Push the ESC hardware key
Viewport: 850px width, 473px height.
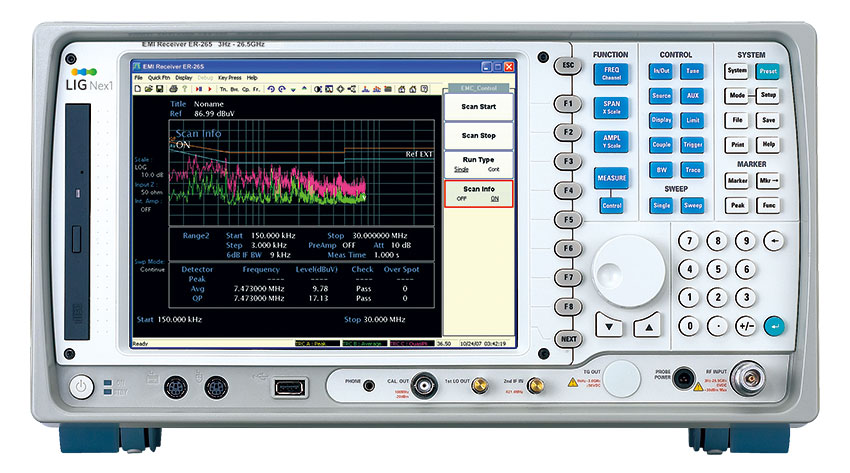coord(568,66)
